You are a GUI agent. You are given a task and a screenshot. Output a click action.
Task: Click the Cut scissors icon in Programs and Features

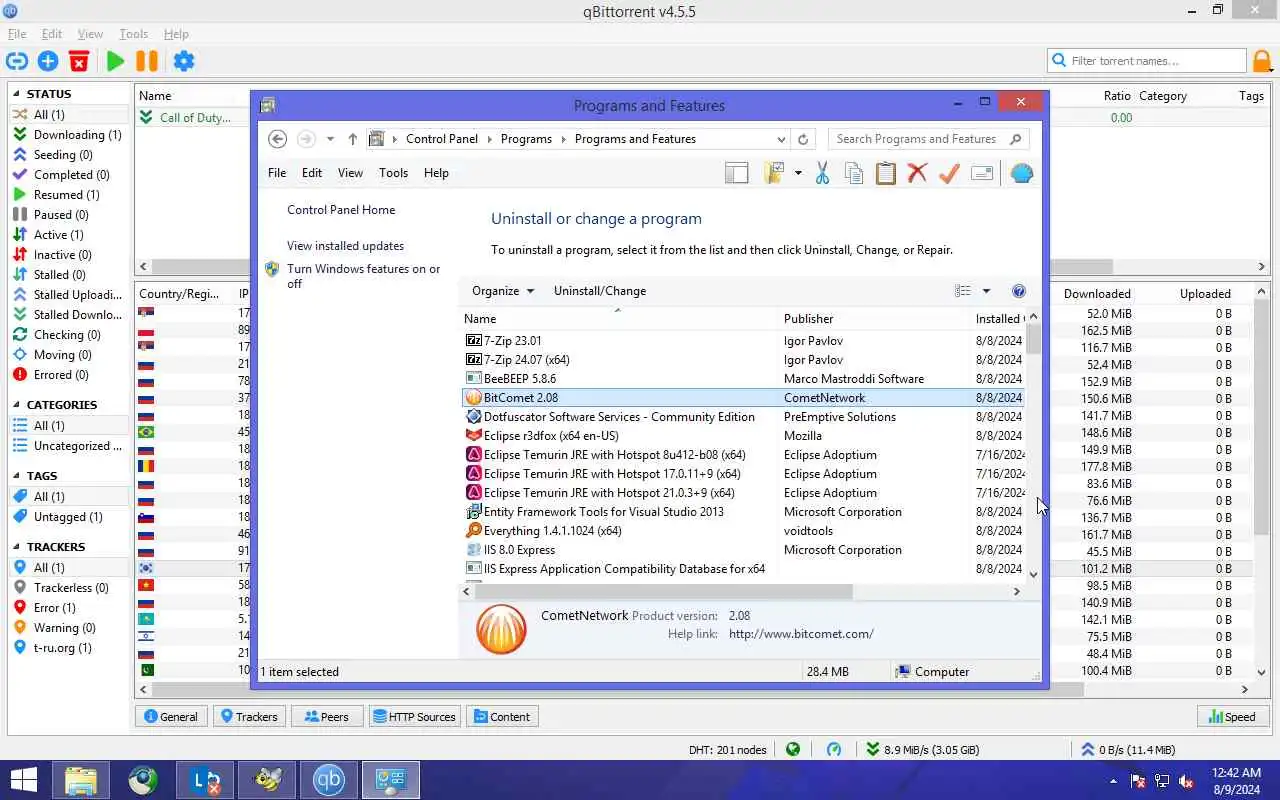[x=822, y=173]
